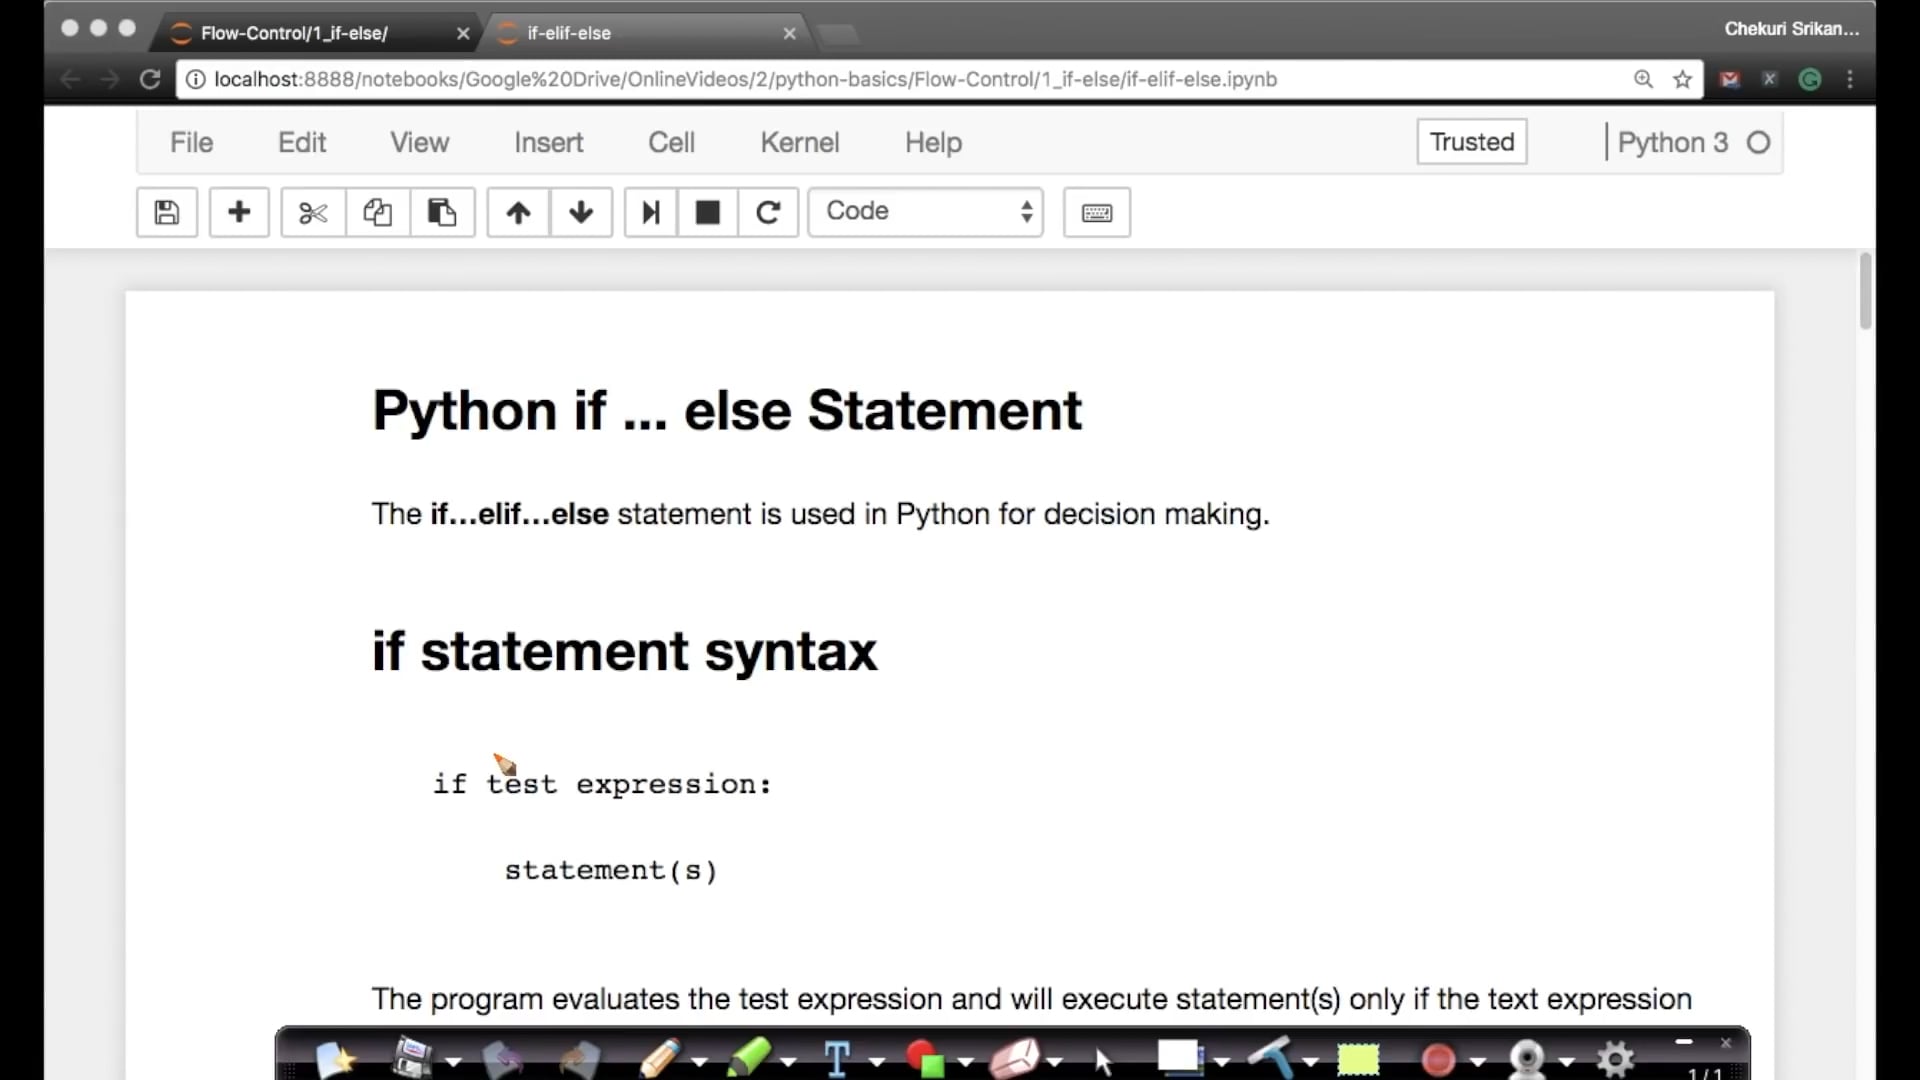The height and width of the screenshot is (1080, 1920).
Task: Click the add cell icon
Action: (x=239, y=211)
